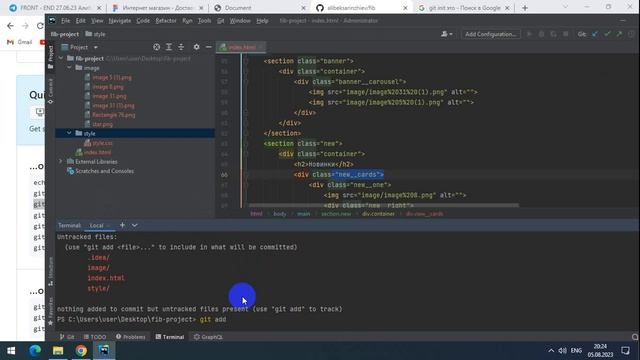
Task: Open the Window menu
Action: click(240, 20)
